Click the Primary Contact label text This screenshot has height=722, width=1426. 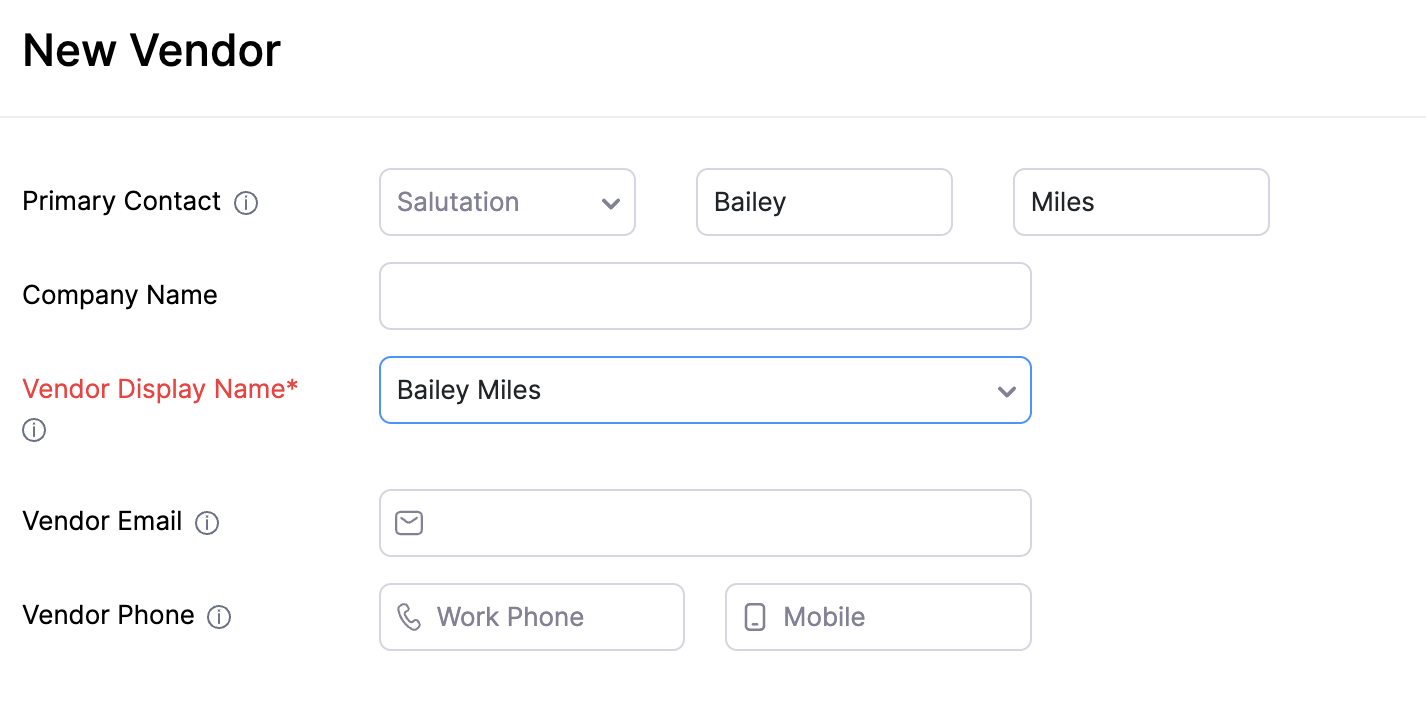coord(121,201)
